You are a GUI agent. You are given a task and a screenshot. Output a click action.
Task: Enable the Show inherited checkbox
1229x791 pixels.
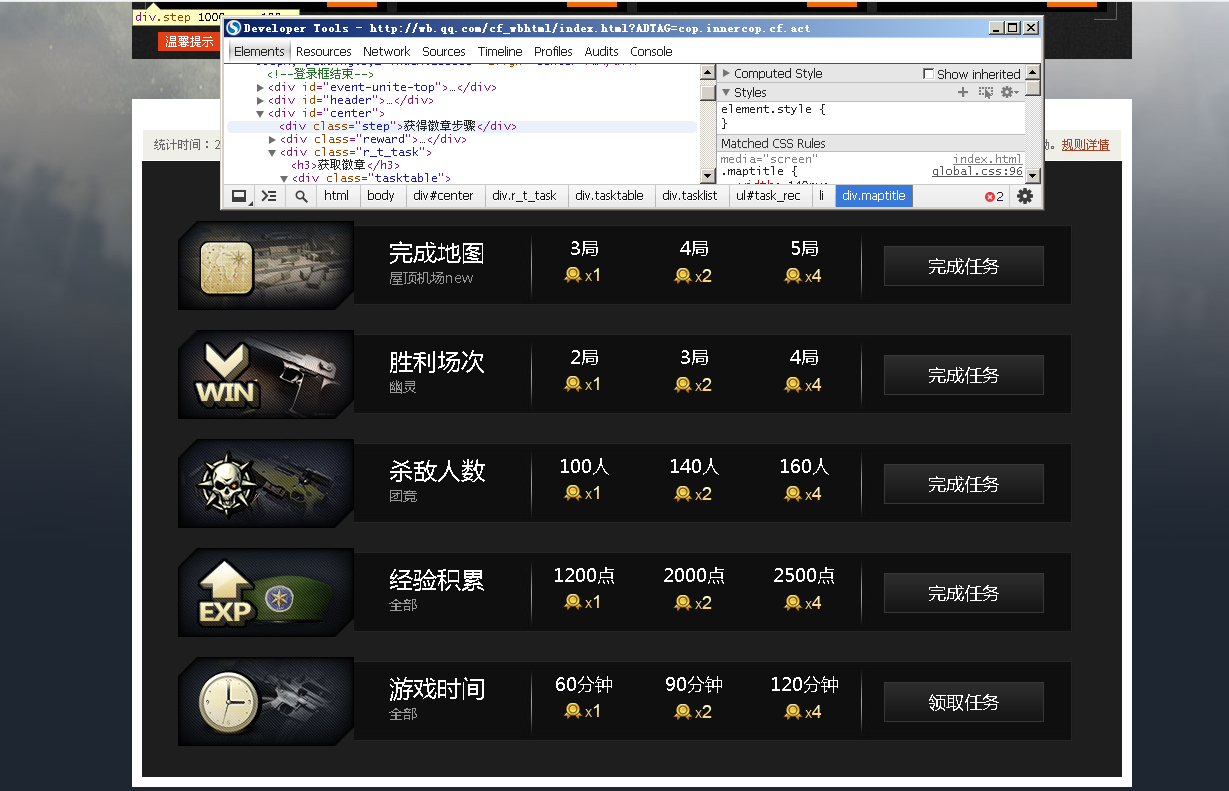[929, 74]
